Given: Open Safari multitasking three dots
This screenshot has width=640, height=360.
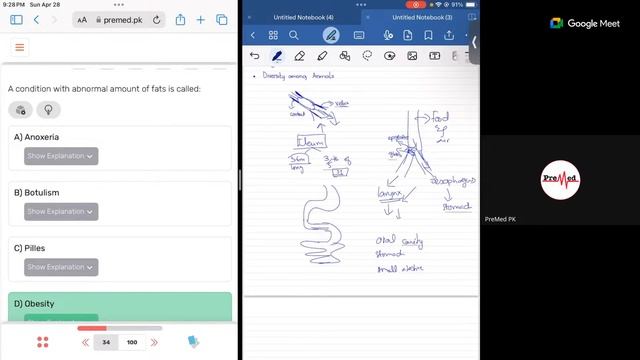Looking at the screenshot, I should click(x=119, y=5).
